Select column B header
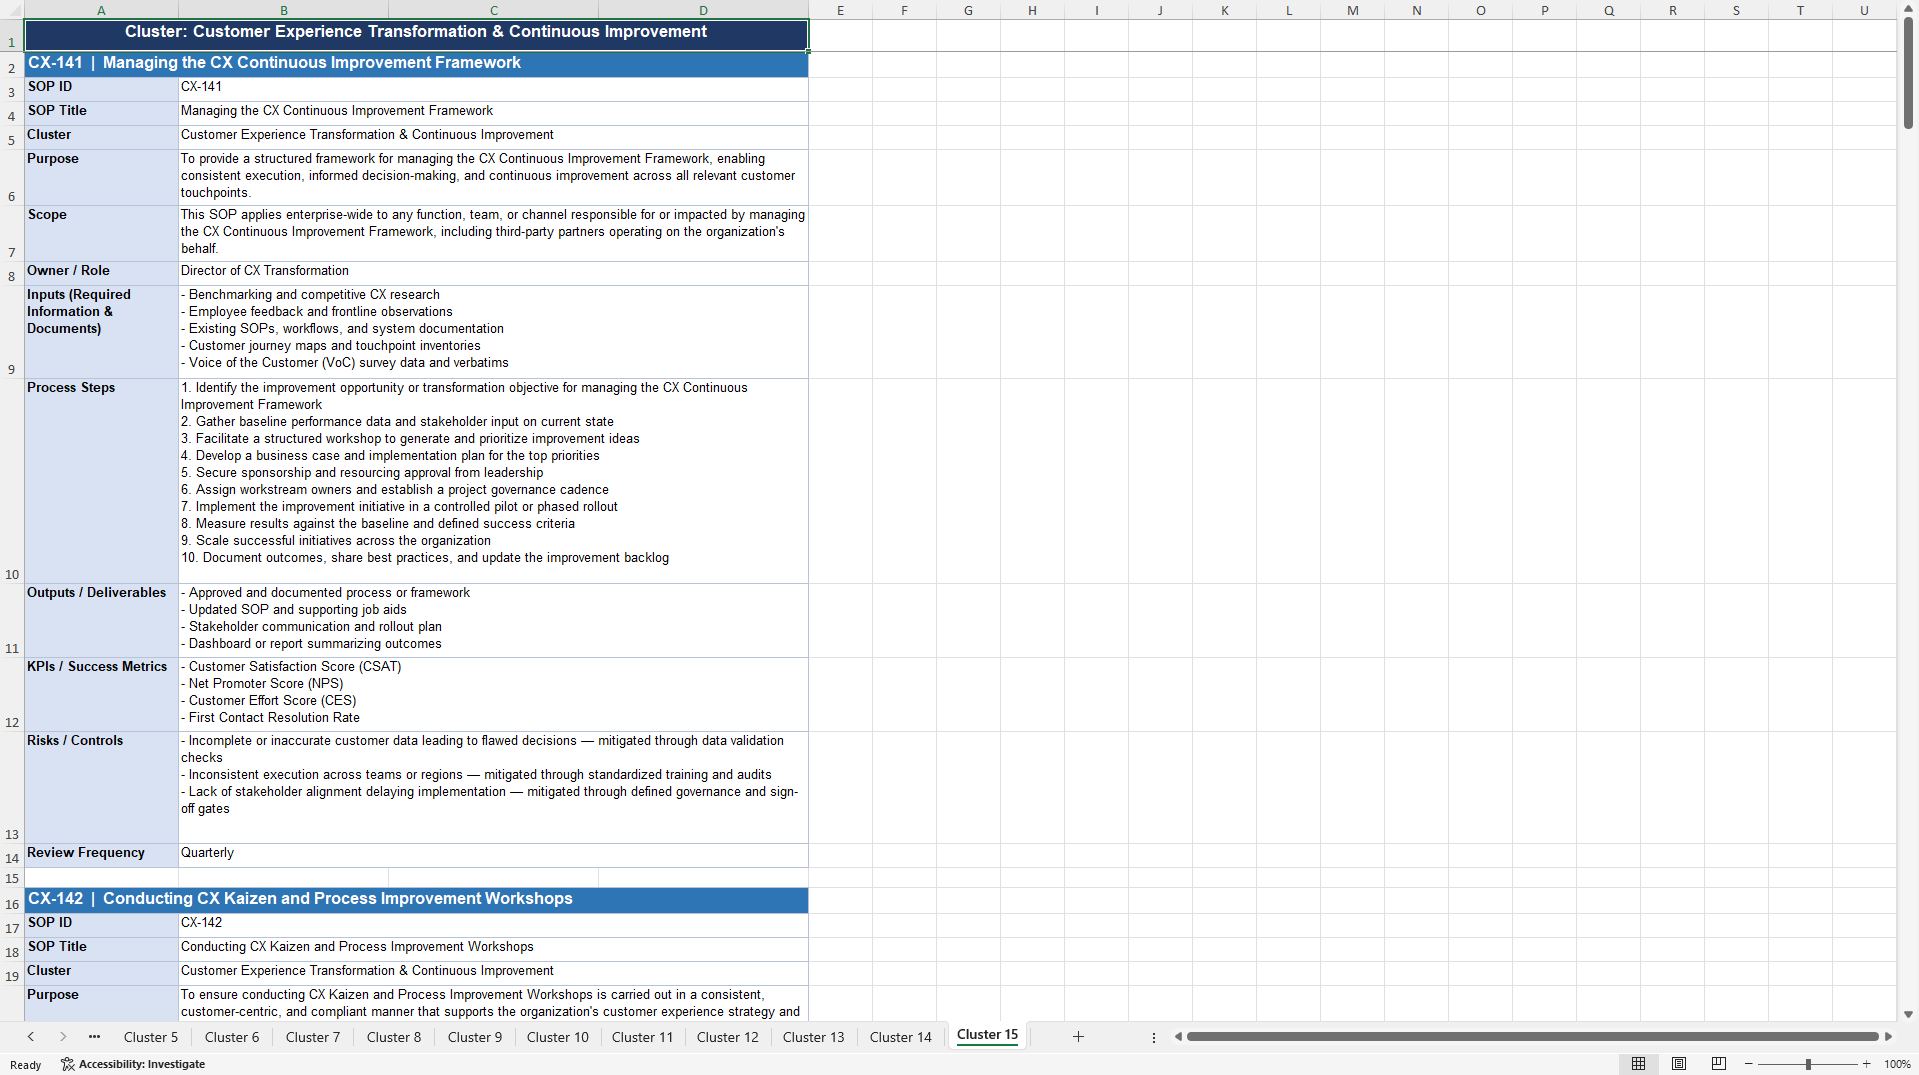The image size is (1919, 1075). tap(284, 10)
